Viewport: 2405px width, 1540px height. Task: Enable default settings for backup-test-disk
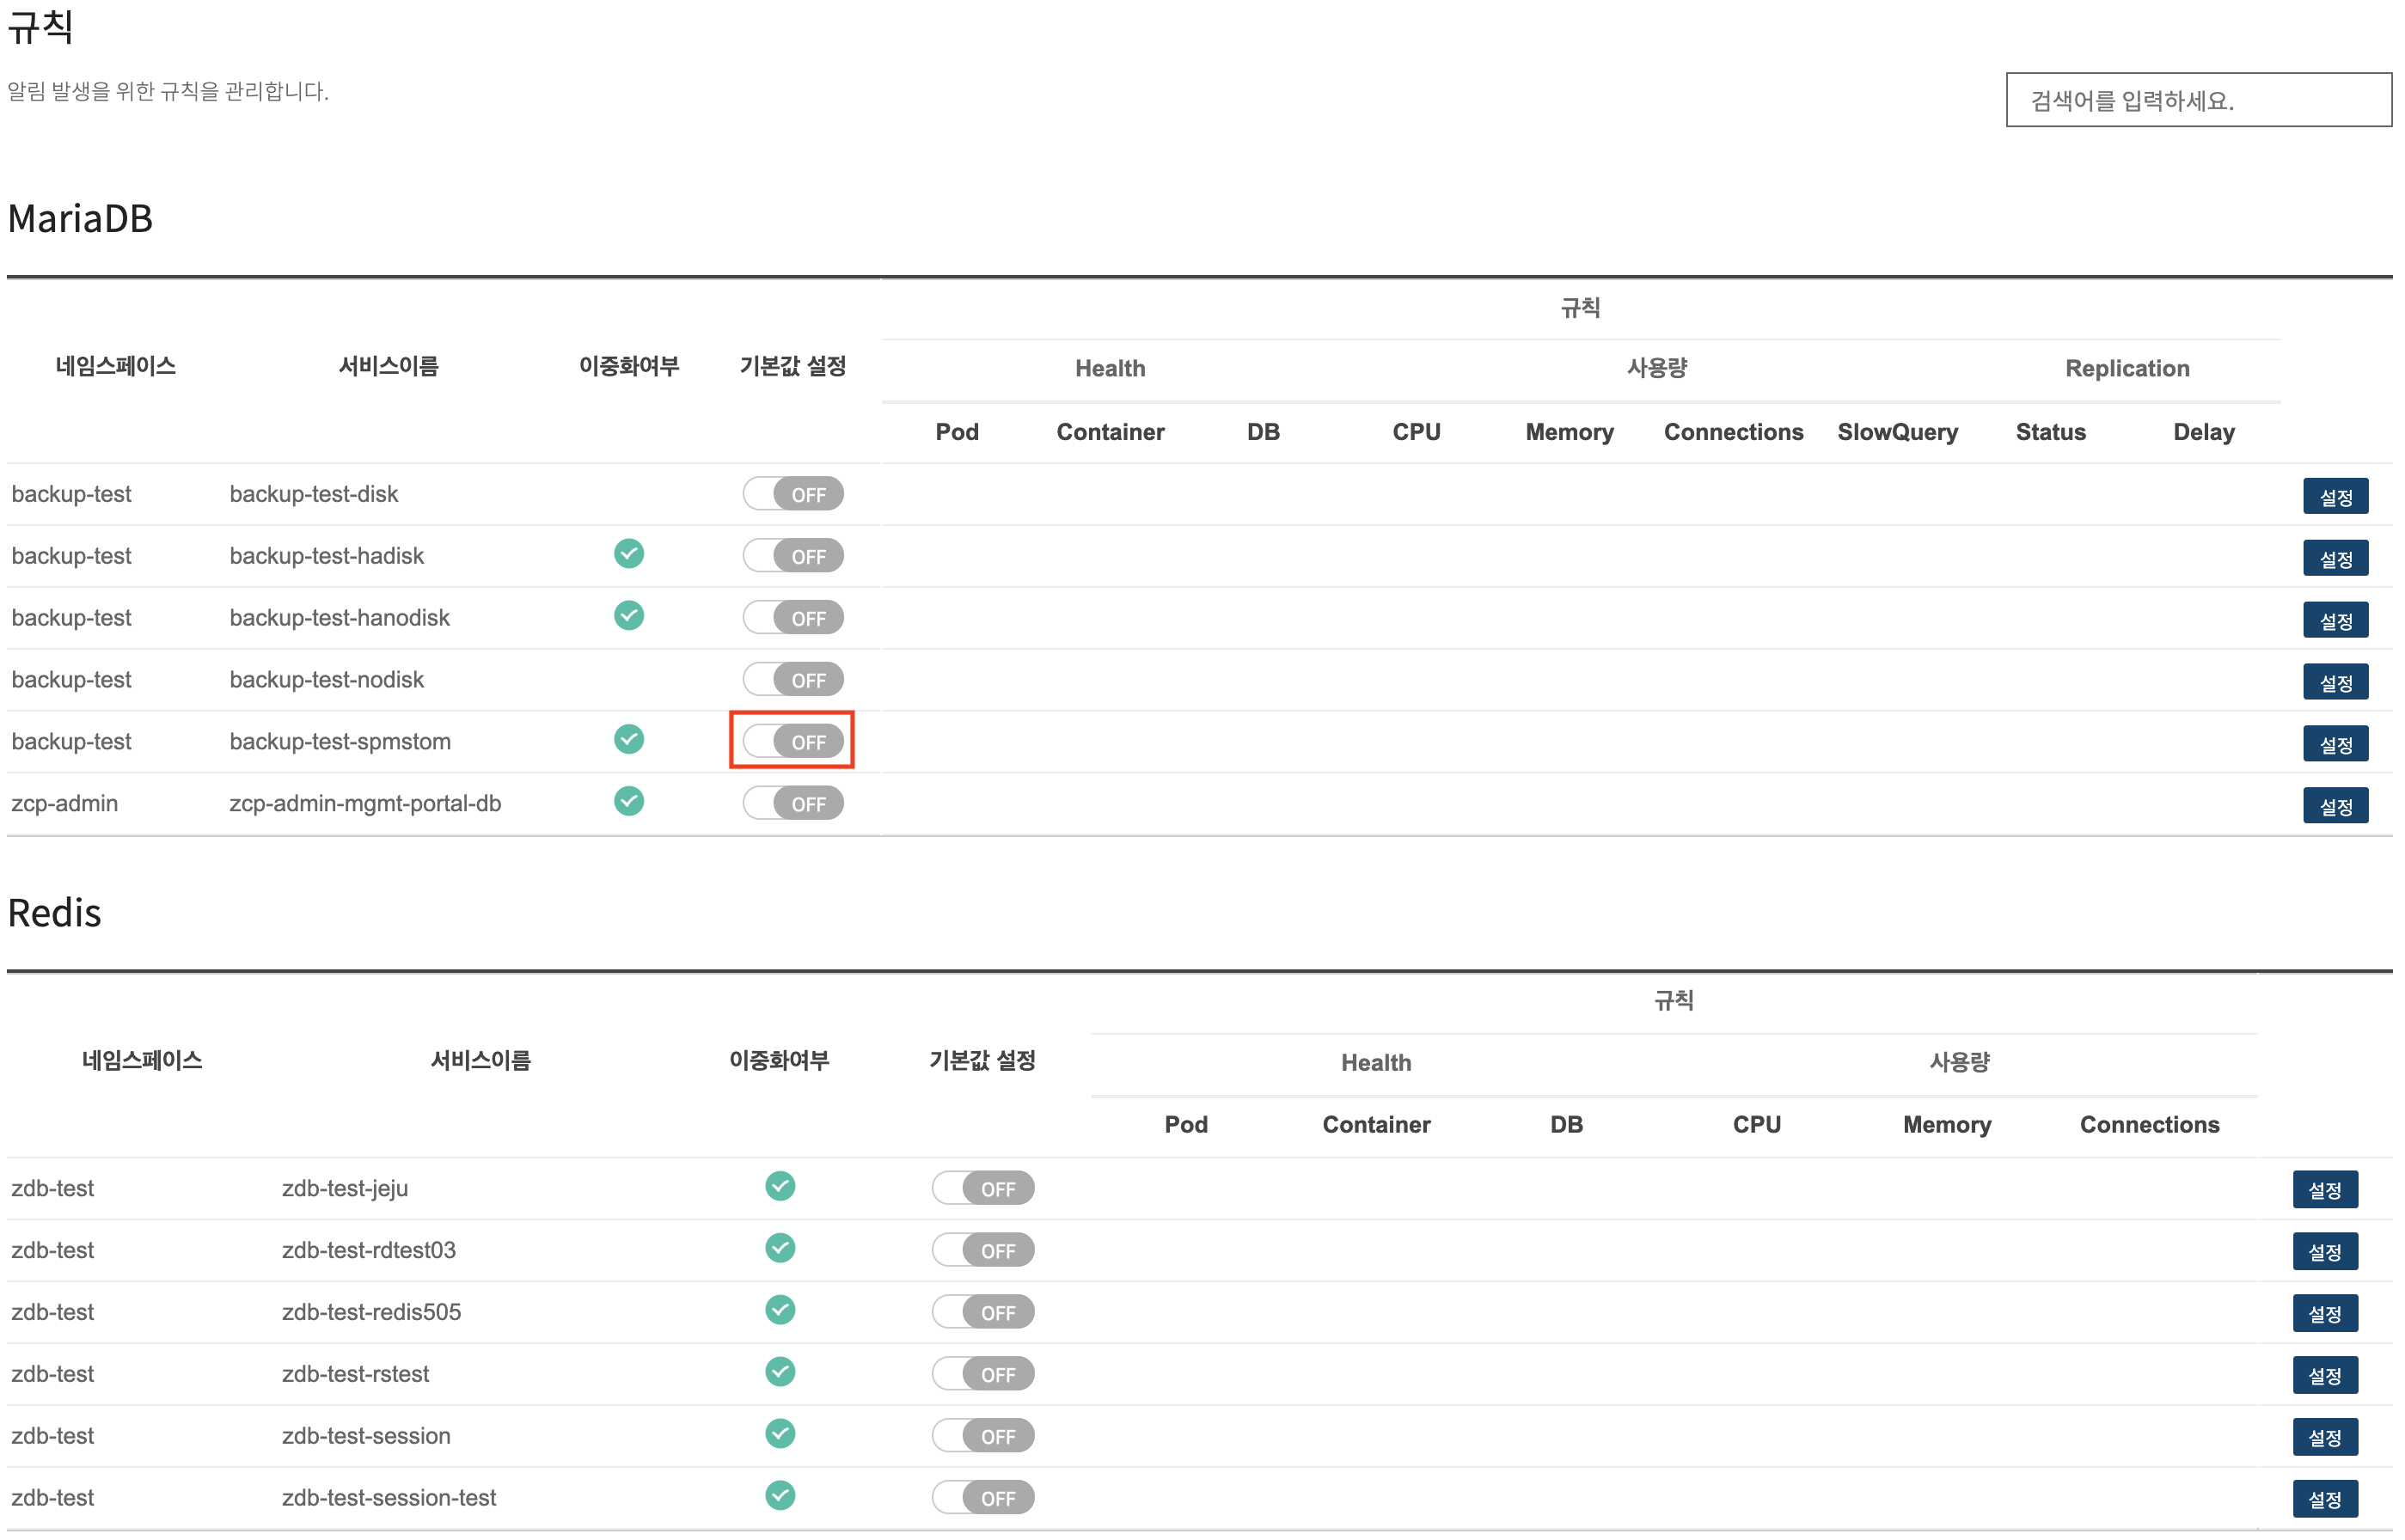[792, 494]
